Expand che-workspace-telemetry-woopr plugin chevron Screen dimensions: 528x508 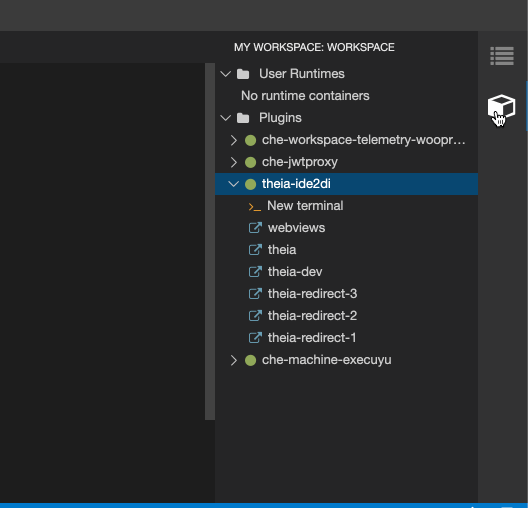(234, 140)
